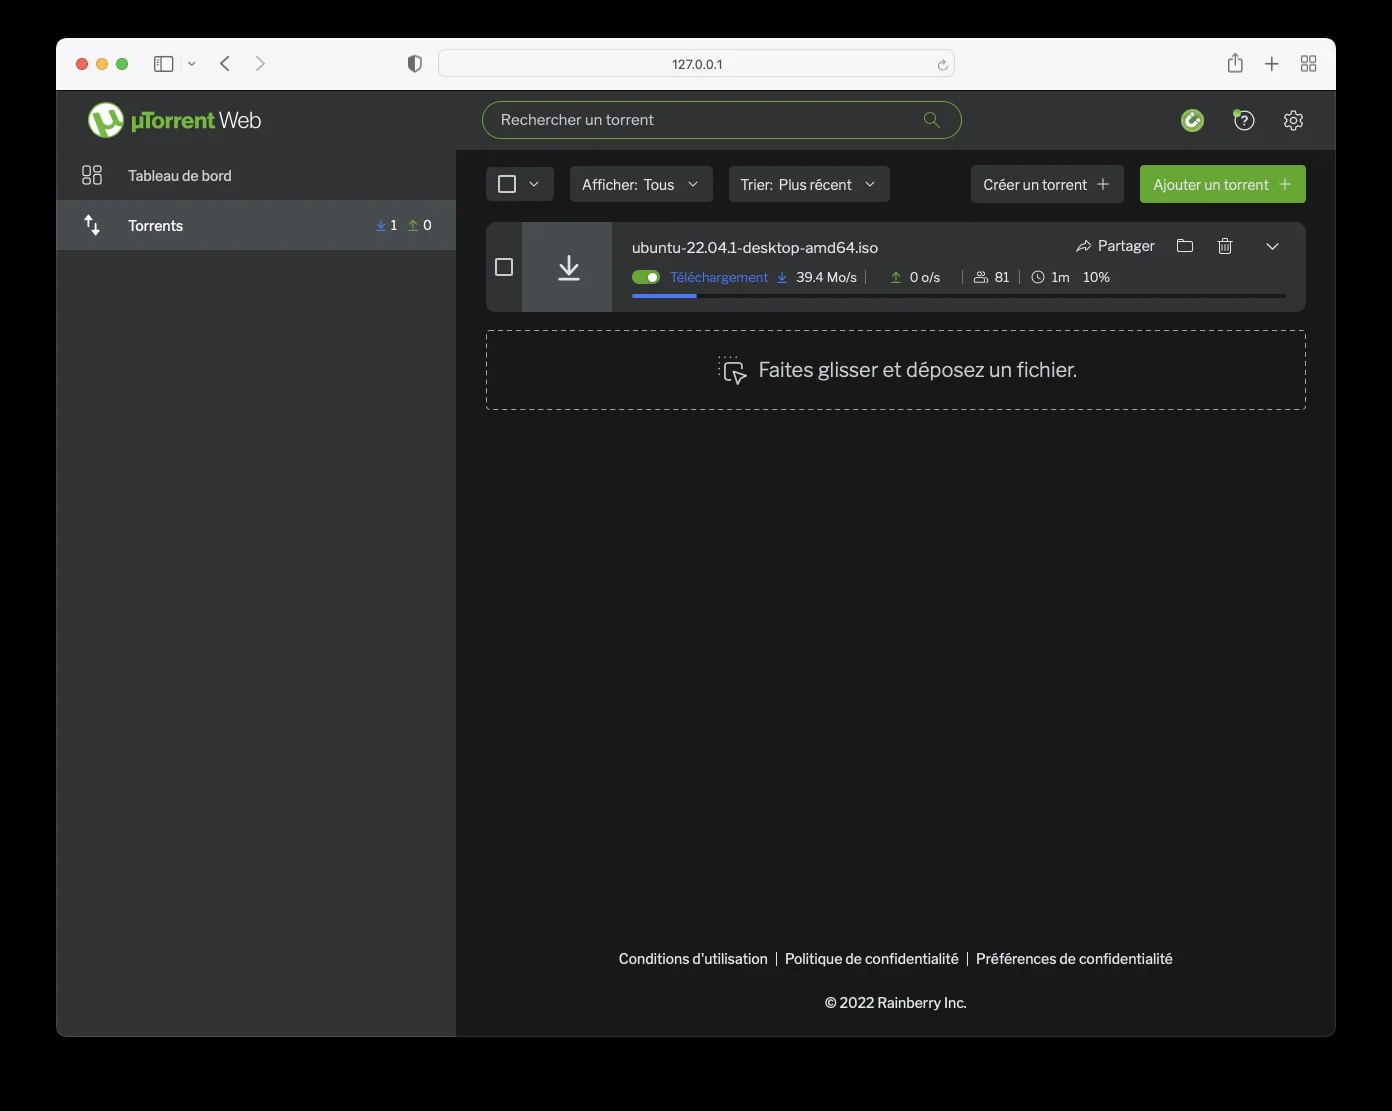Open Afficher: Tous filter dropdown
This screenshot has width=1392, height=1111.
[x=641, y=184]
